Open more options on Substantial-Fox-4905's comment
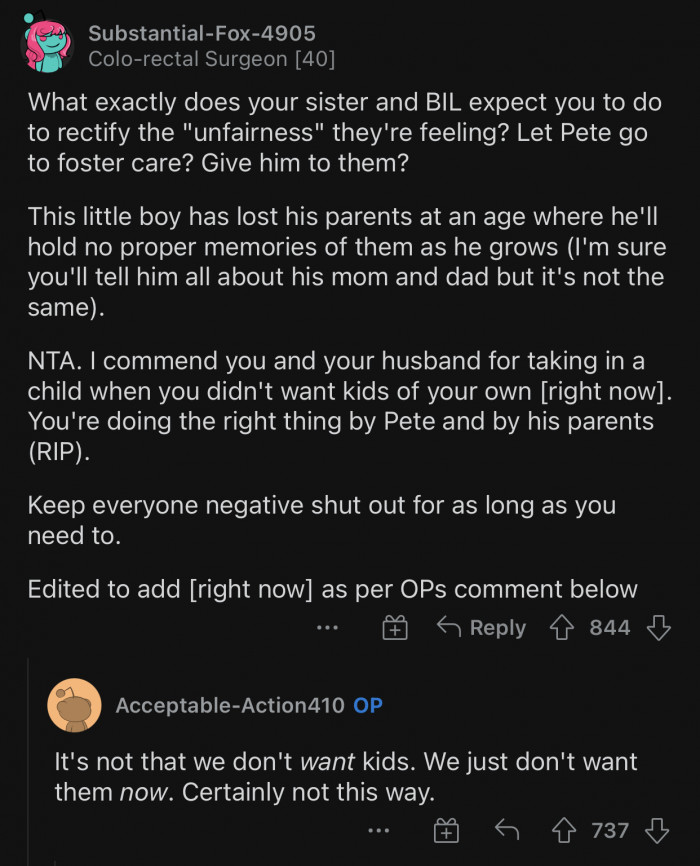This screenshot has width=700, height=866. click(x=327, y=628)
